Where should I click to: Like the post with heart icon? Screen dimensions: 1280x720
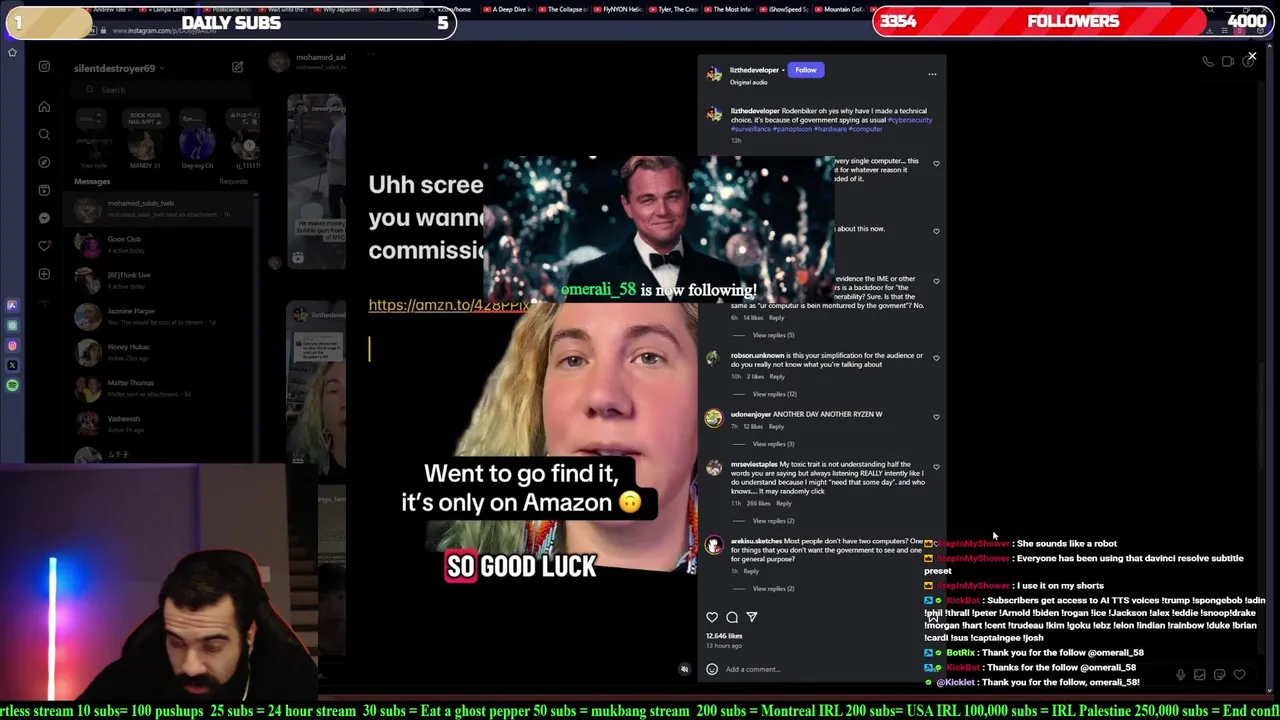click(712, 617)
